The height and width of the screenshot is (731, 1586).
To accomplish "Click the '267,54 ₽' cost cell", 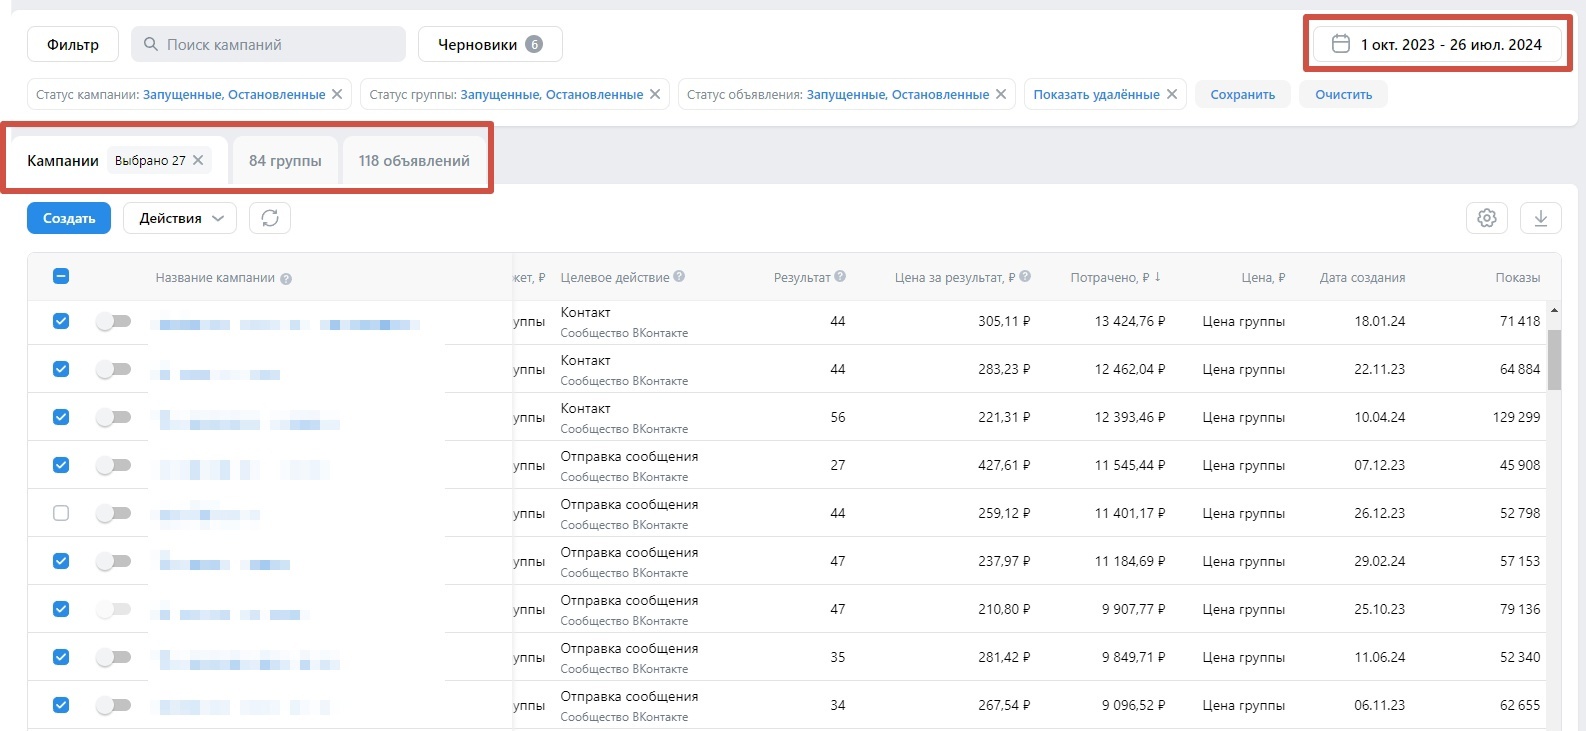I will point(1004,705).
